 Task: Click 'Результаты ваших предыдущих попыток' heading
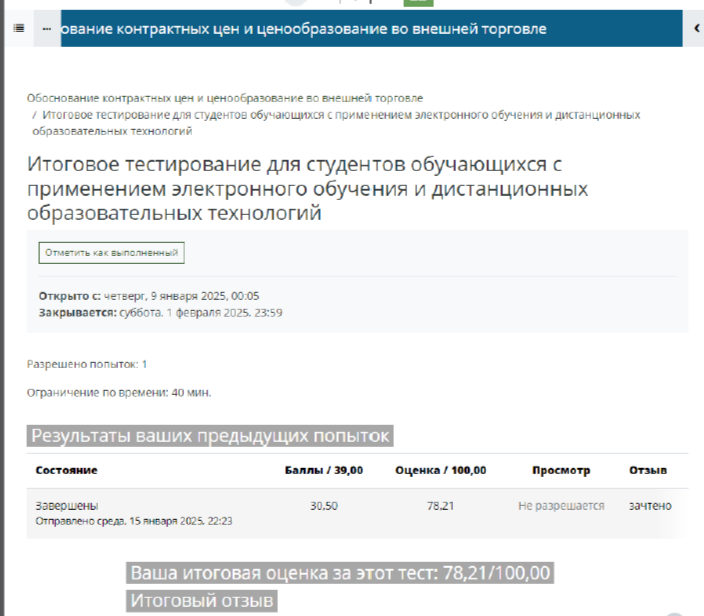tap(210, 436)
